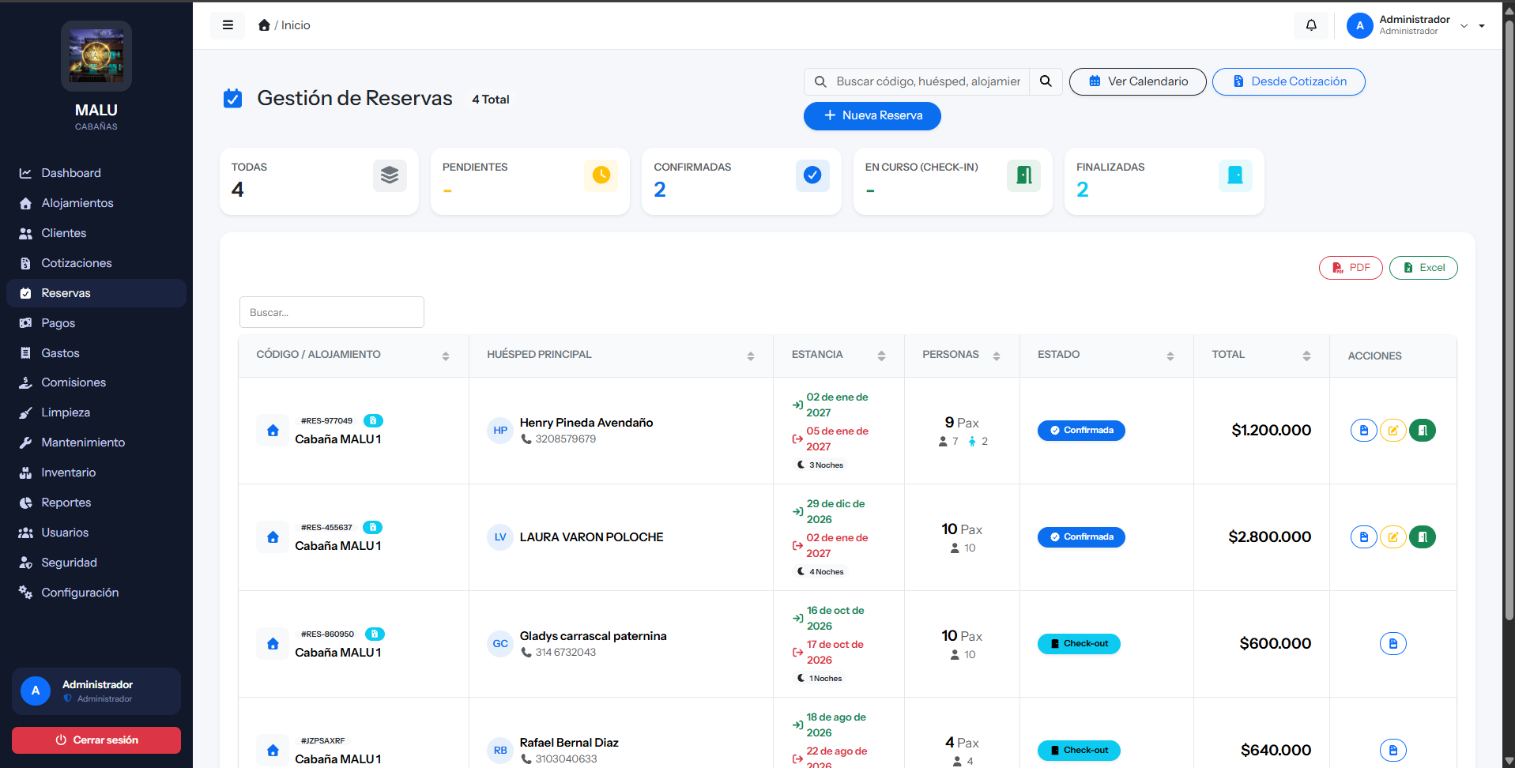Click the home icon in the breadcrumb

264,25
